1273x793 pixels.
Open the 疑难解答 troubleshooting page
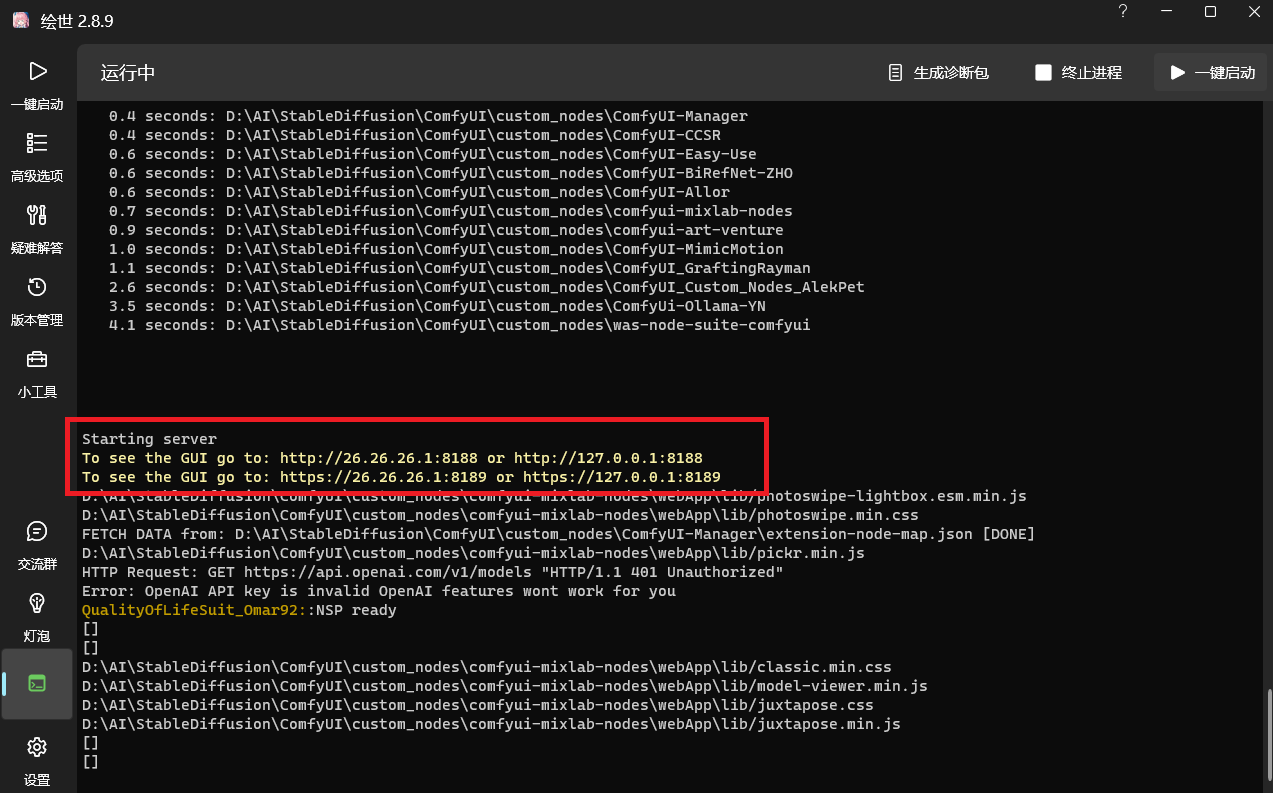click(x=37, y=229)
